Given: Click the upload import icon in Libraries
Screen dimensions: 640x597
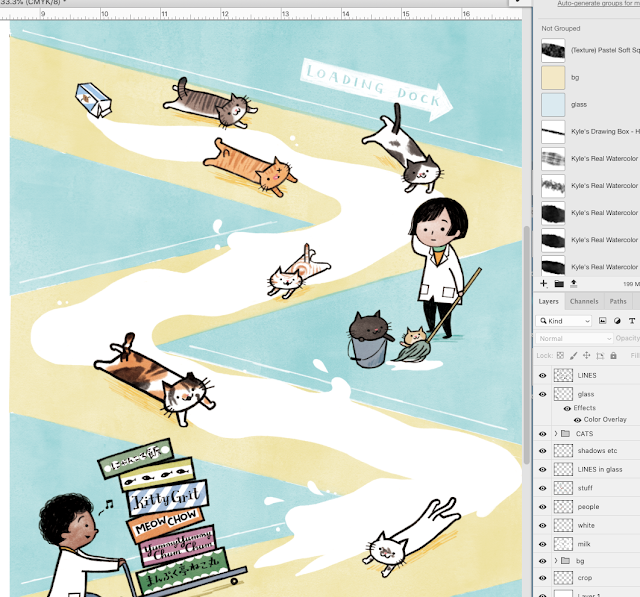Looking at the screenshot, I should (573, 283).
